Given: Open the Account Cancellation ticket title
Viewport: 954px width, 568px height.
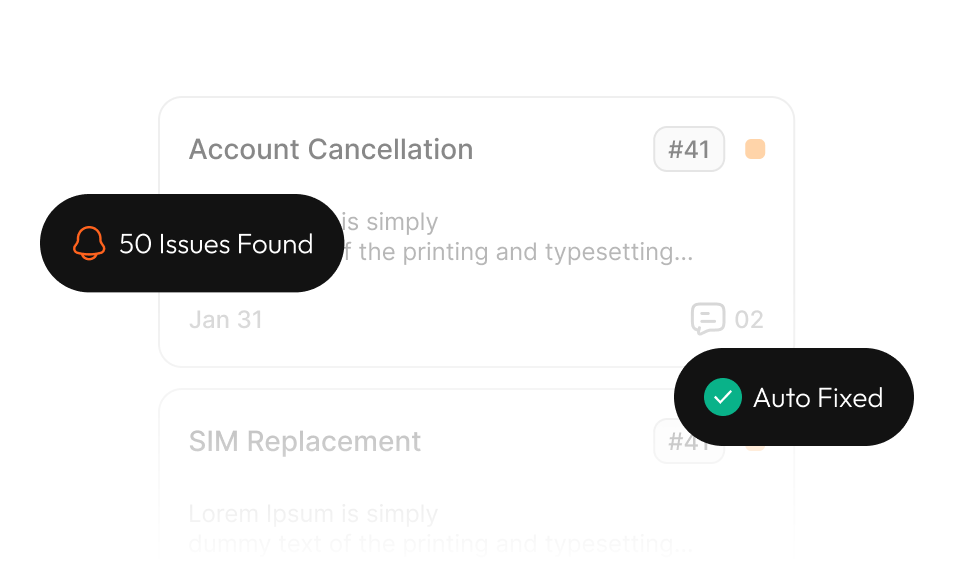Looking at the screenshot, I should pos(330,150).
